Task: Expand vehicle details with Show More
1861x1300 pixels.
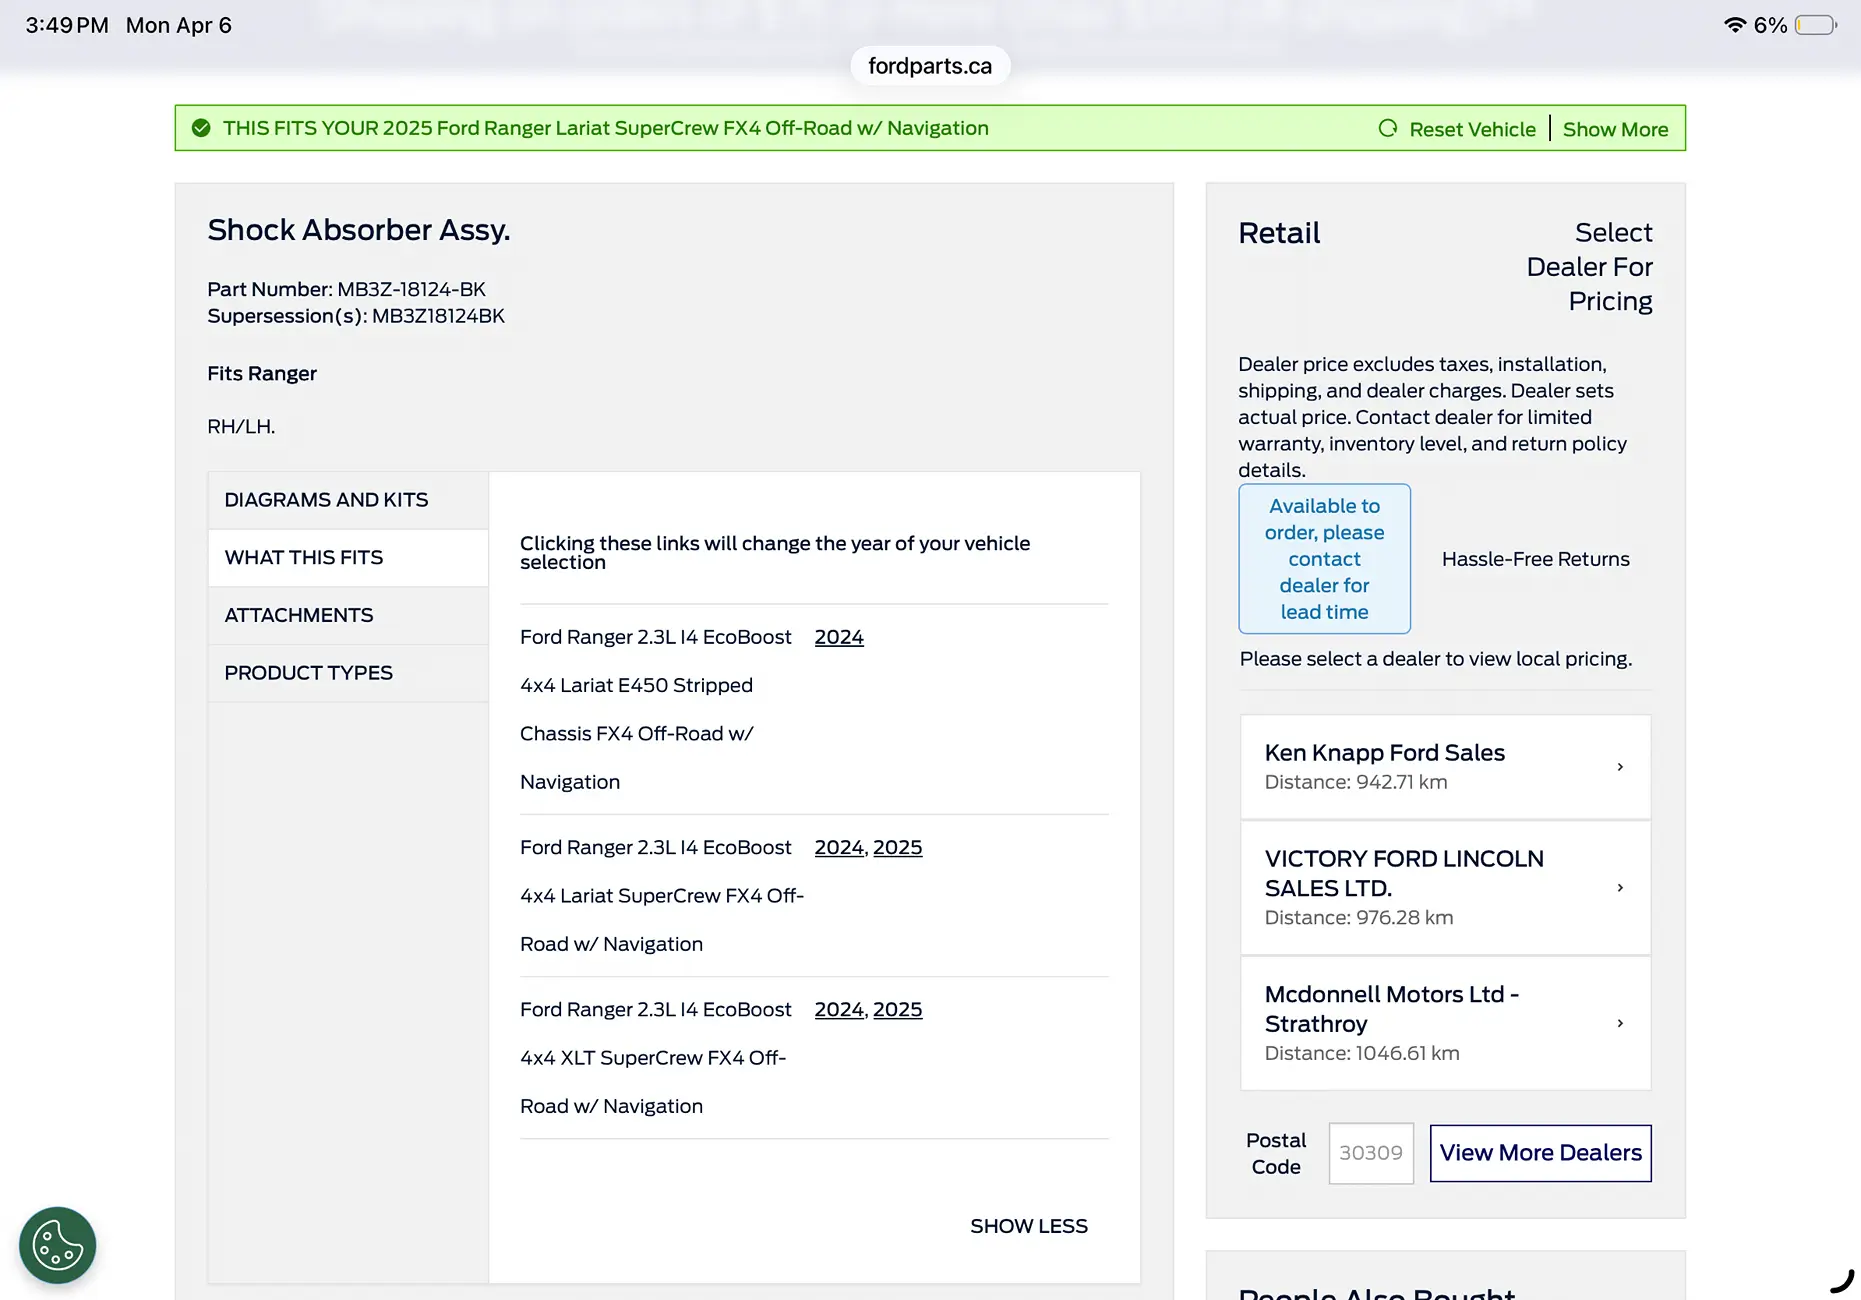Action: tap(1615, 129)
